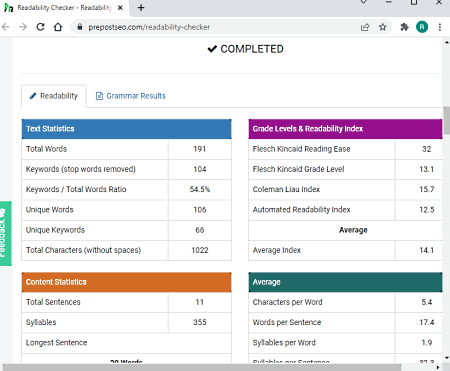
Task: Bookmark this page with star icon
Action: (383, 27)
